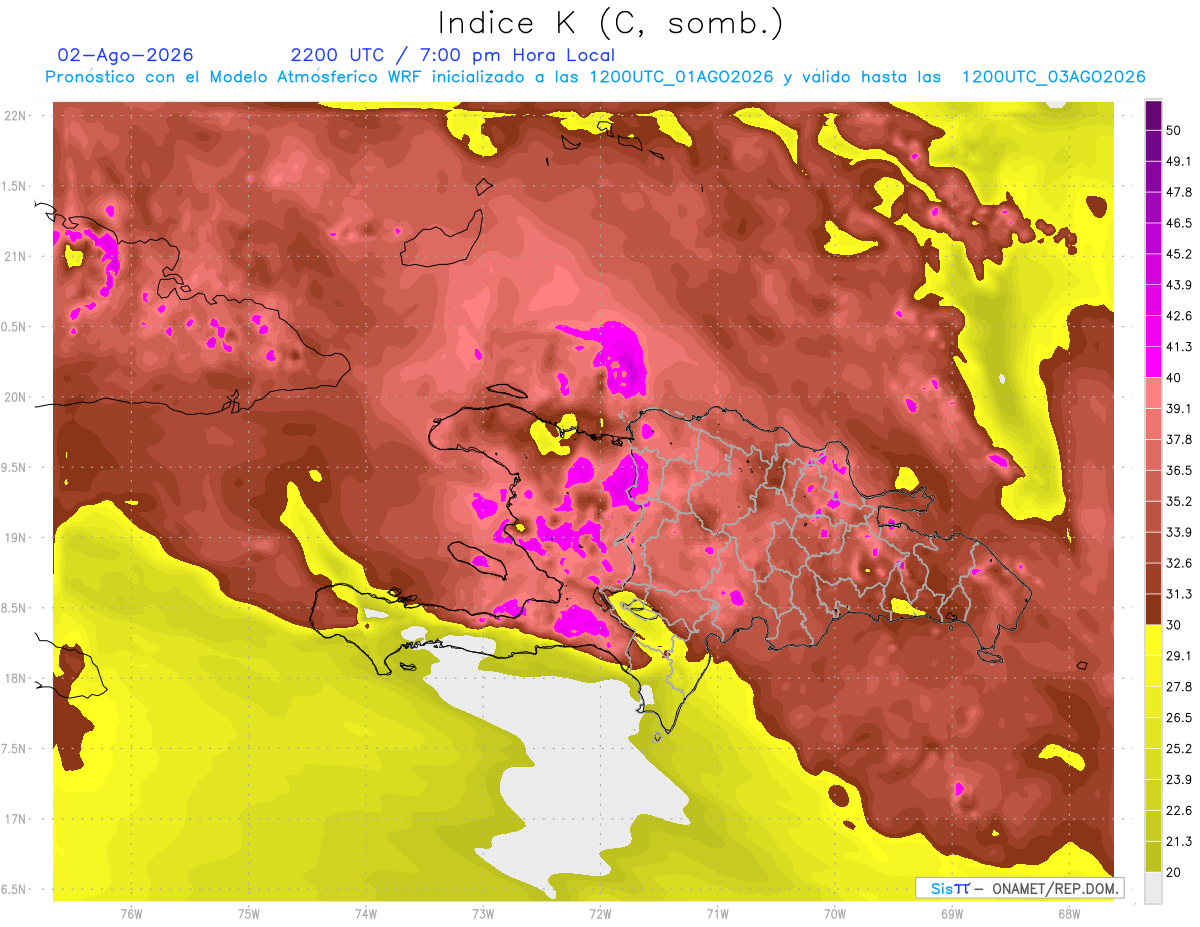This screenshot has height=927, width=1200.
Task: Click the "7.5N" latitude axis label
Action: pyautogui.click(x=14, y=748)
